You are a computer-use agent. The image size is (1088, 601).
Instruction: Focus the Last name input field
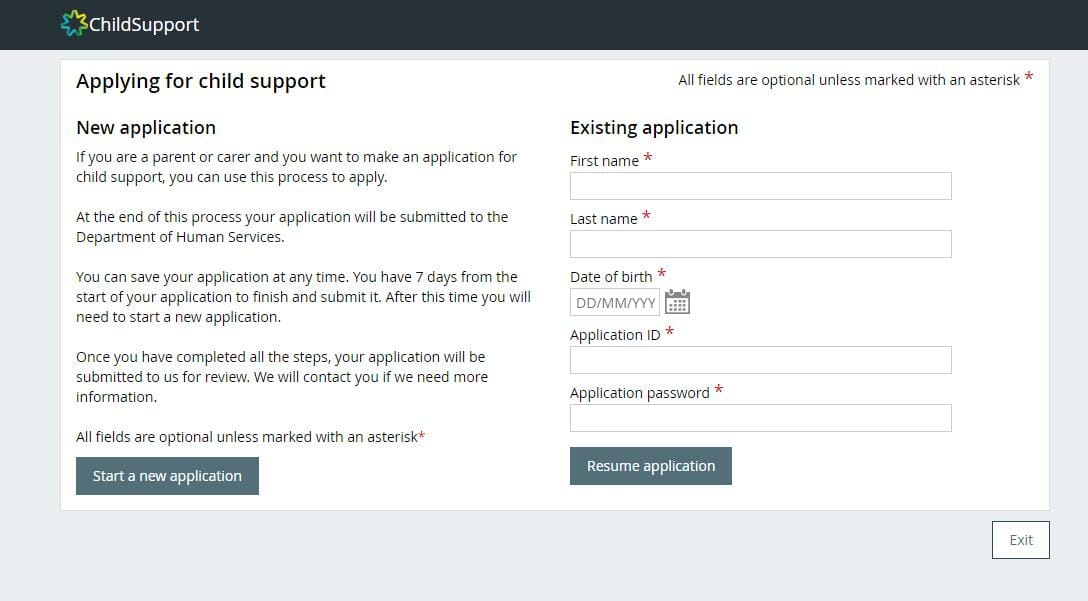point(760,244)
